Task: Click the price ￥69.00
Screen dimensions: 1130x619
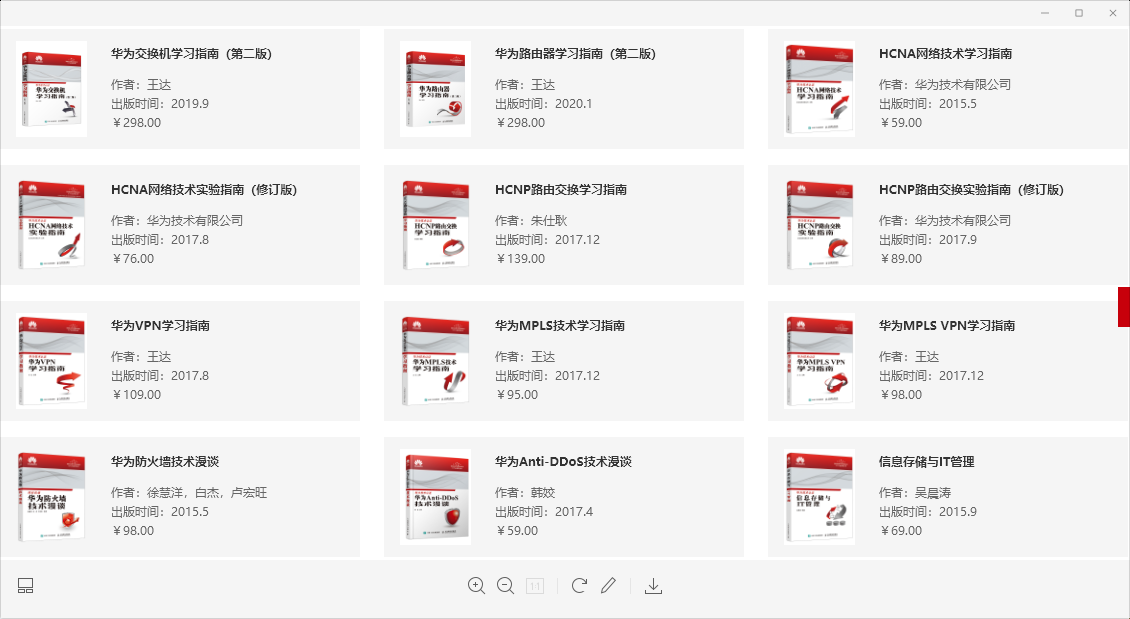Action: point(901,531)
